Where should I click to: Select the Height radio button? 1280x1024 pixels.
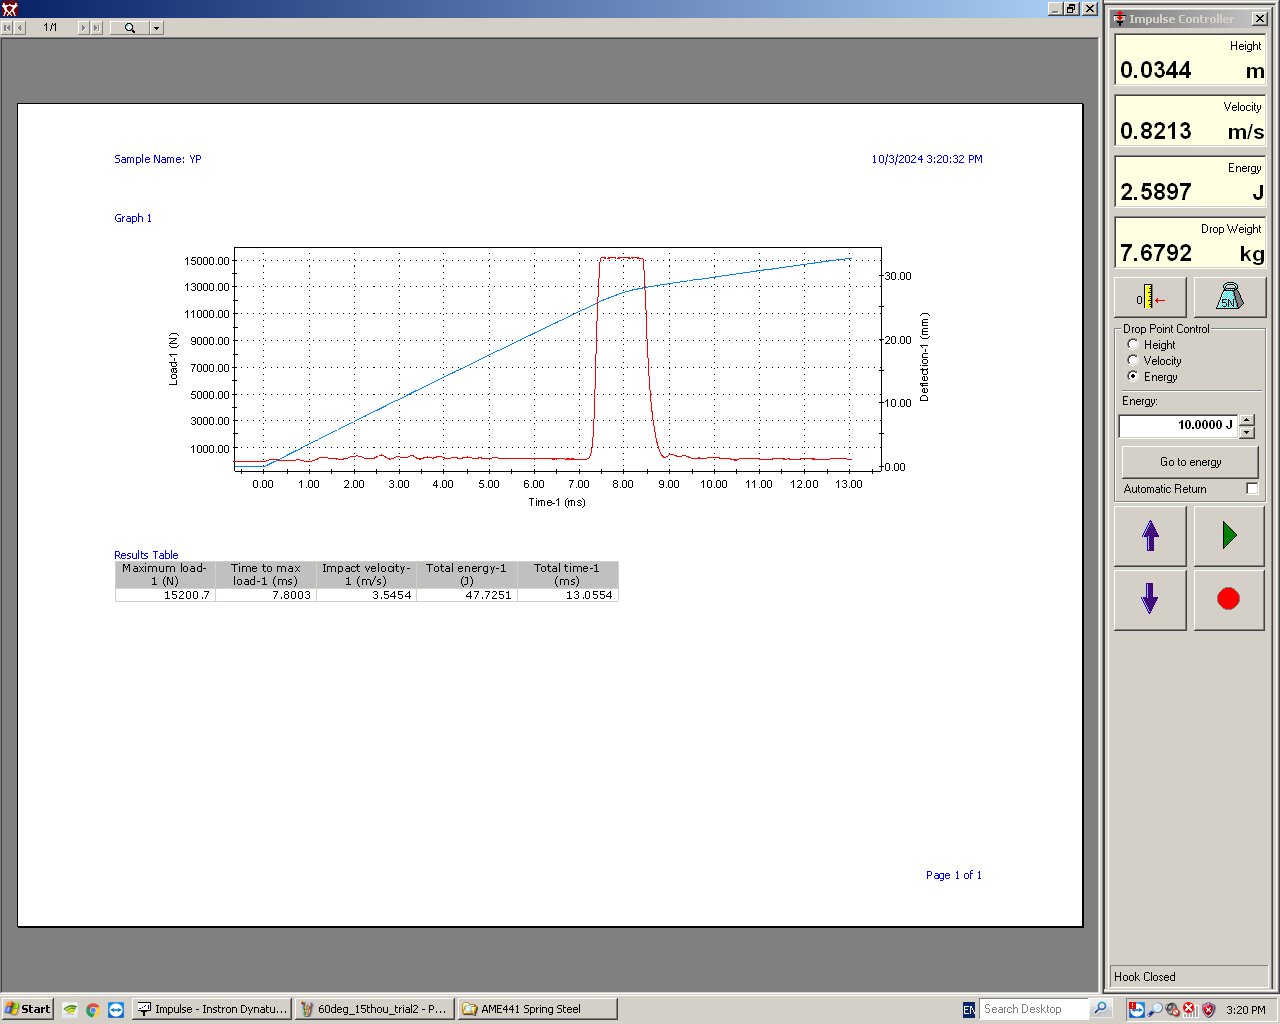click(1133, 344)
